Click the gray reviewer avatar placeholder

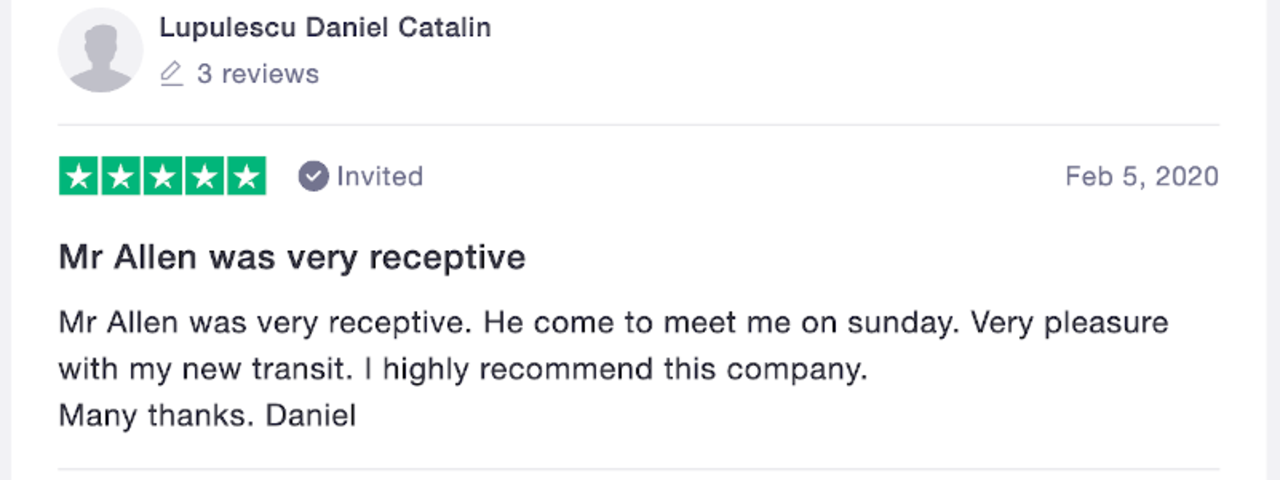tap(100, 50)
